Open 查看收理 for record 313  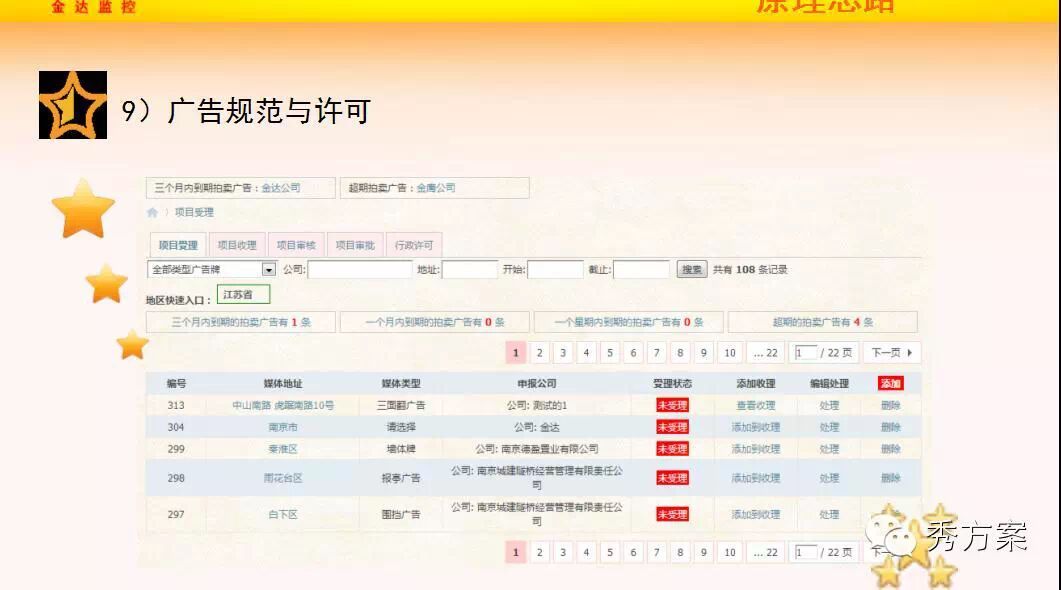click(756, 405)
